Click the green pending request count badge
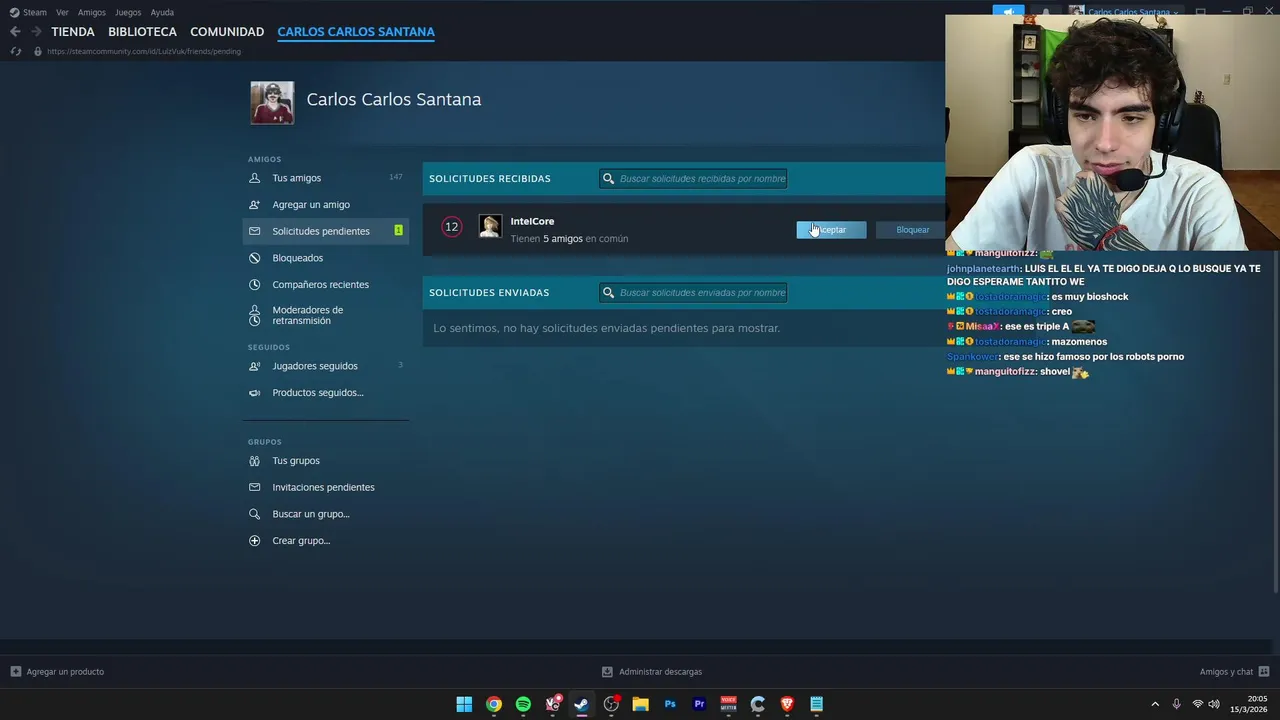Viewport: 1280px width, 720px height. 398,231
